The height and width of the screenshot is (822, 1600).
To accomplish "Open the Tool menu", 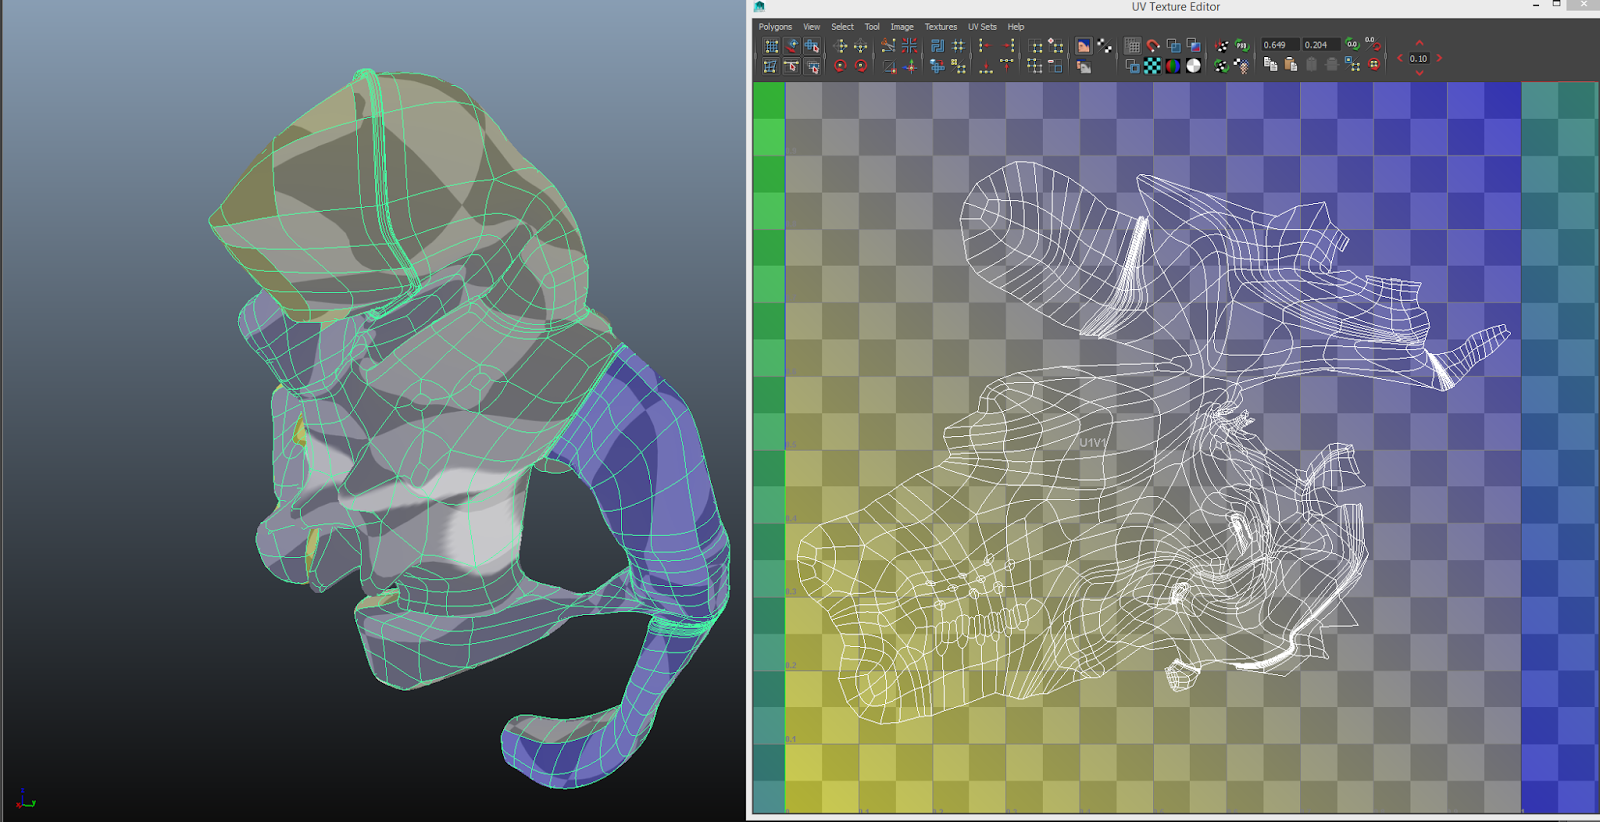I will click(872, 27).
